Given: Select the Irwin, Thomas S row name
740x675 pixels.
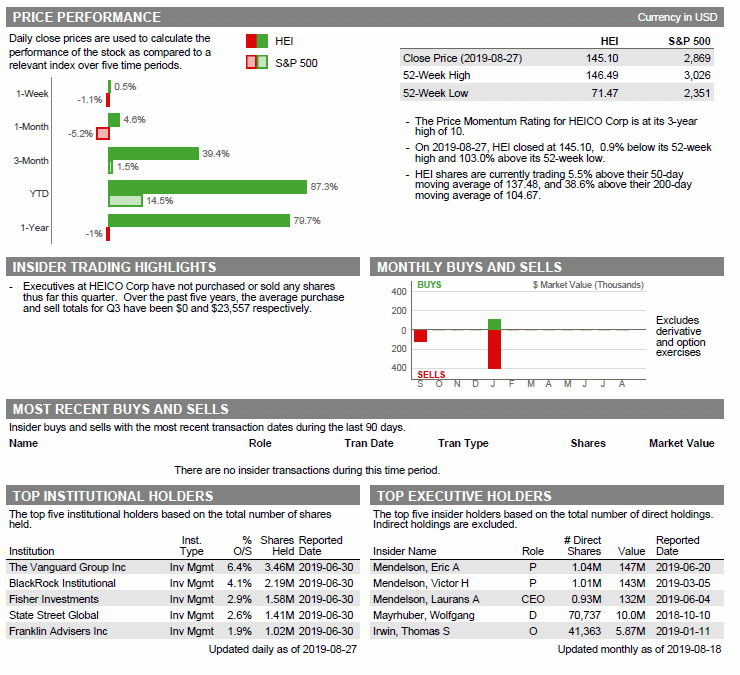Looking at the screenshot, I should [411, 632].
